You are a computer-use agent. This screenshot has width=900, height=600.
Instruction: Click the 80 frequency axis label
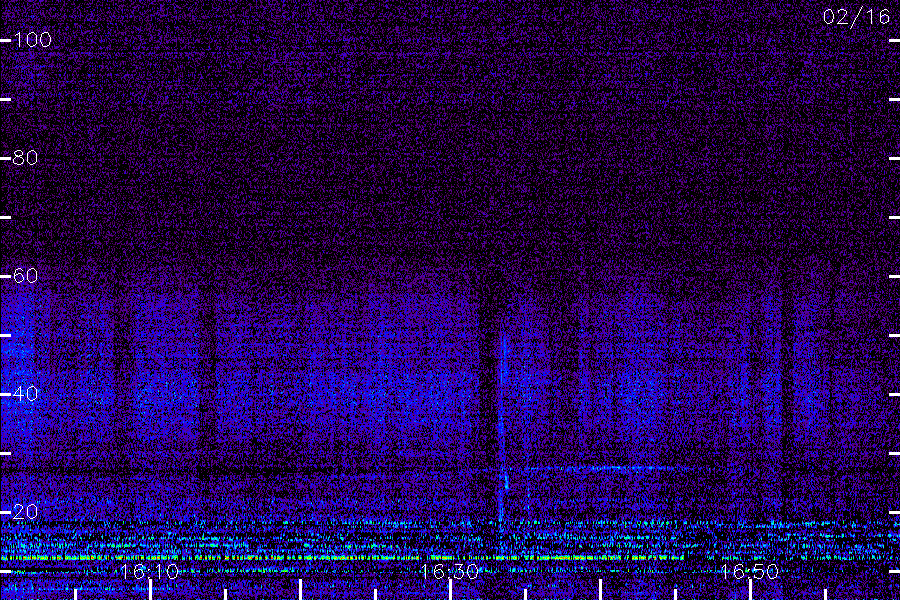(25, 157)
